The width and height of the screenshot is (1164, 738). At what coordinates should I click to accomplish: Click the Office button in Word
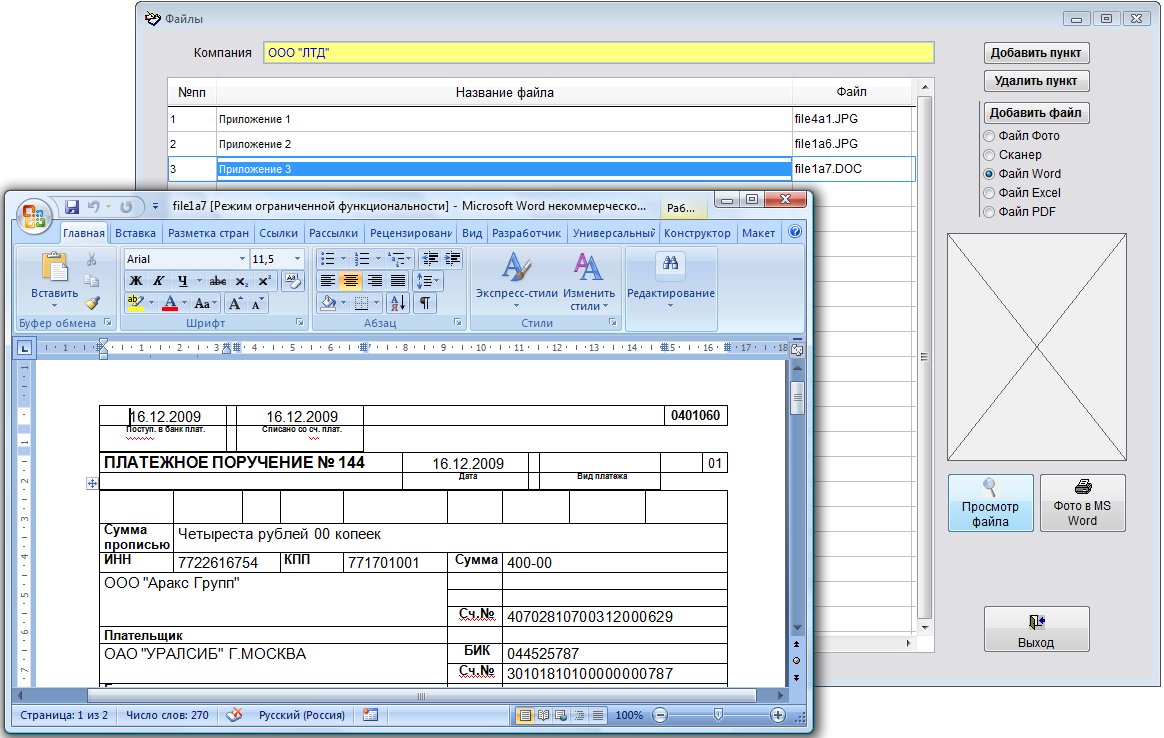coord(34,215)
